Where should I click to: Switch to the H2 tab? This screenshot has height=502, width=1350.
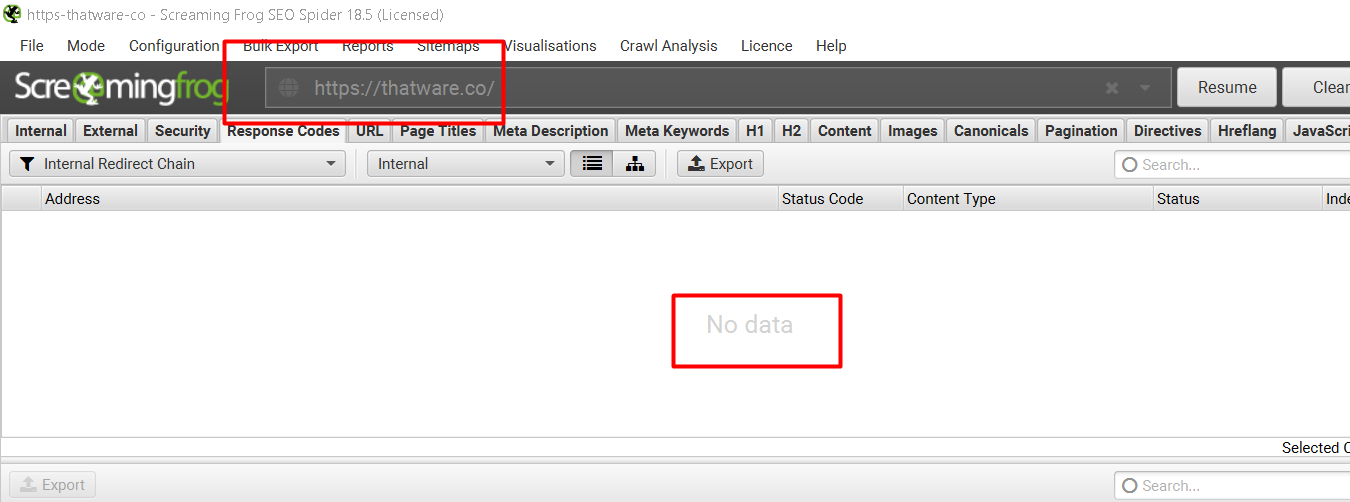pyautogui.click(x=791, y=131)
